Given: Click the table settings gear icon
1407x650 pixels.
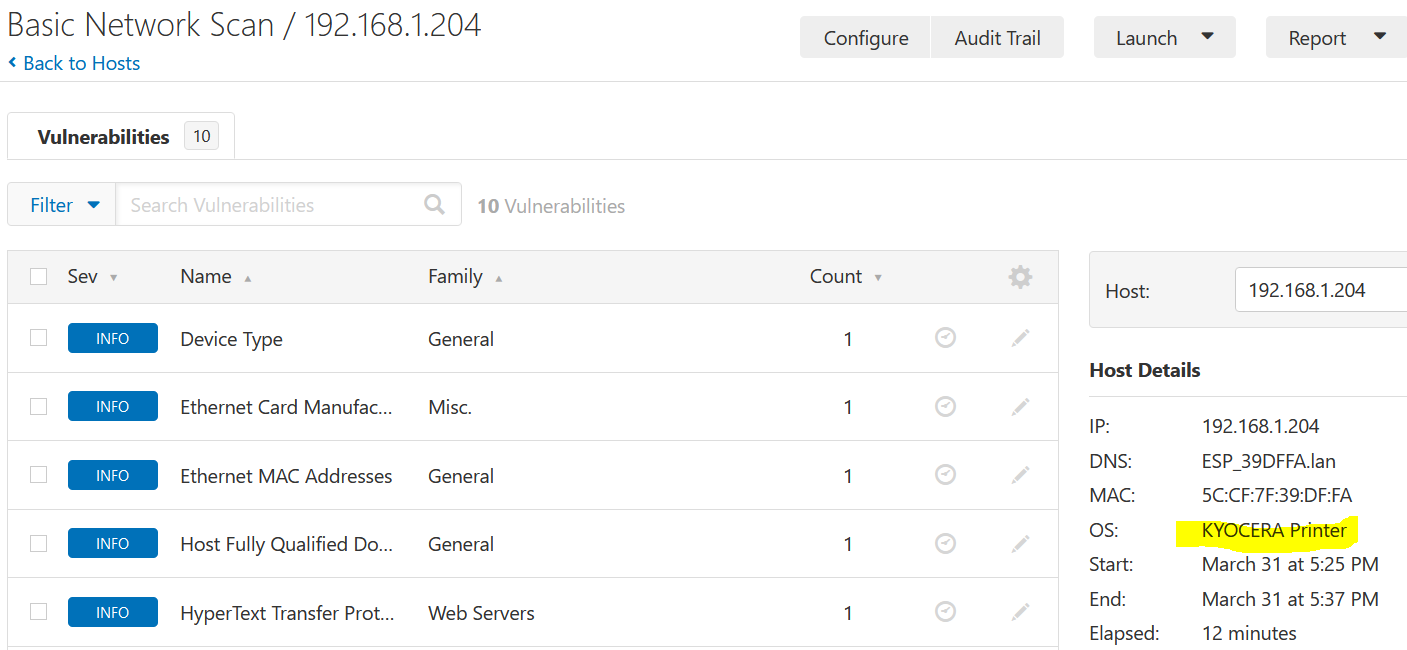Looking at the screenshot, I should [1020, 277].
